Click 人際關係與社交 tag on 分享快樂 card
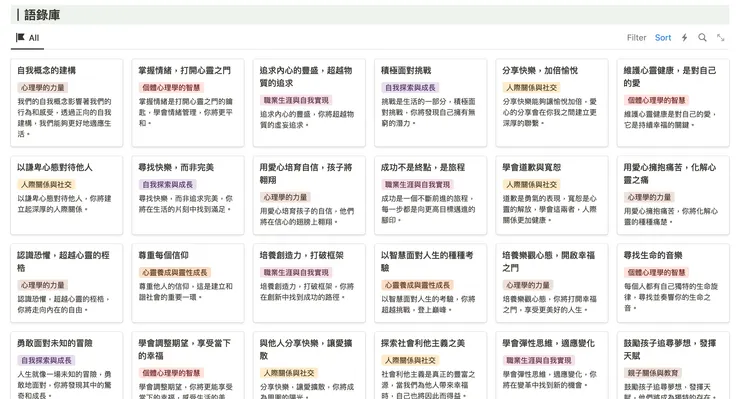Screen dimensions: 740x399 click(x=531, y=87)
